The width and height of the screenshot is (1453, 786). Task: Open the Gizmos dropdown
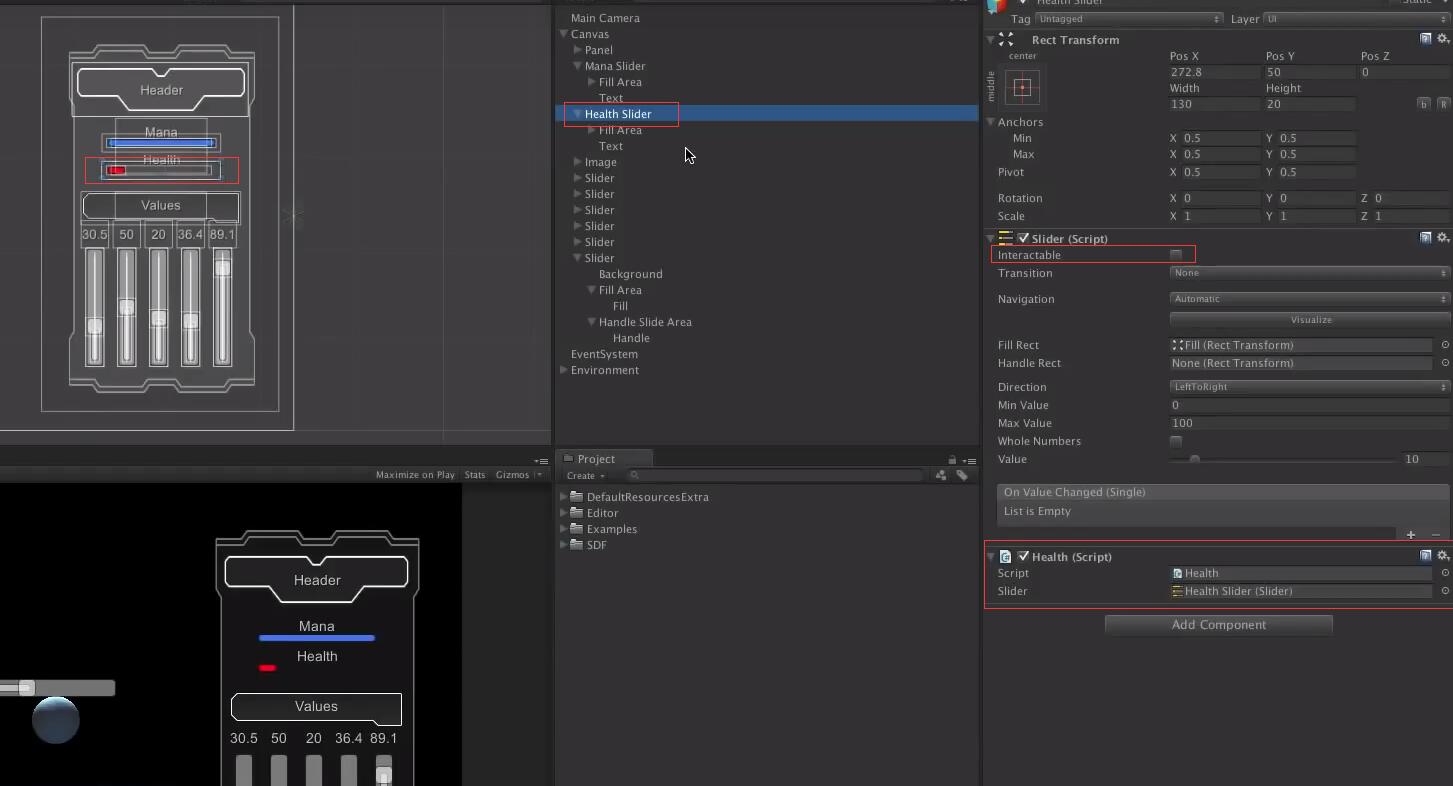click(x=518, y=475)
